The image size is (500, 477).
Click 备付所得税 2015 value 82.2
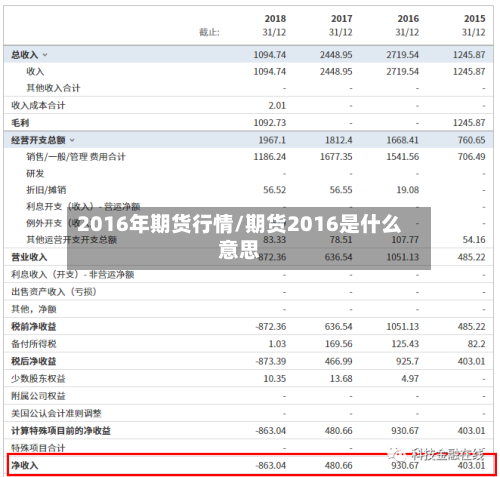(476, 344)
